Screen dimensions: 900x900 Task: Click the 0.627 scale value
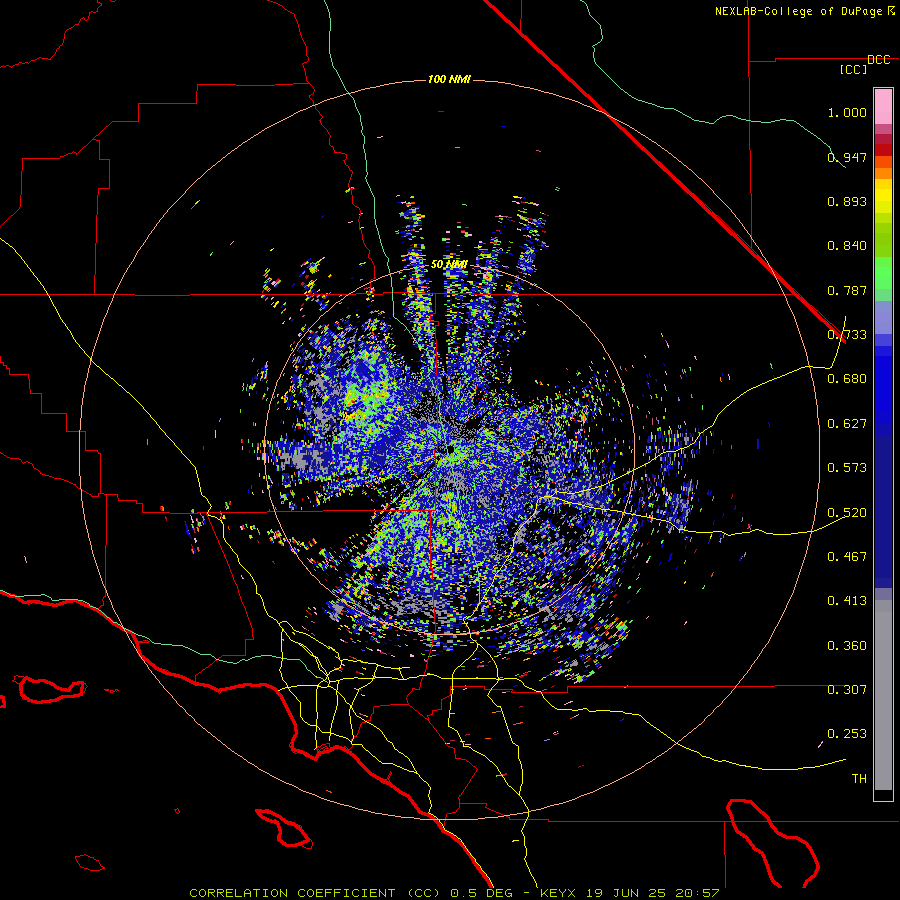coord(847,424)
